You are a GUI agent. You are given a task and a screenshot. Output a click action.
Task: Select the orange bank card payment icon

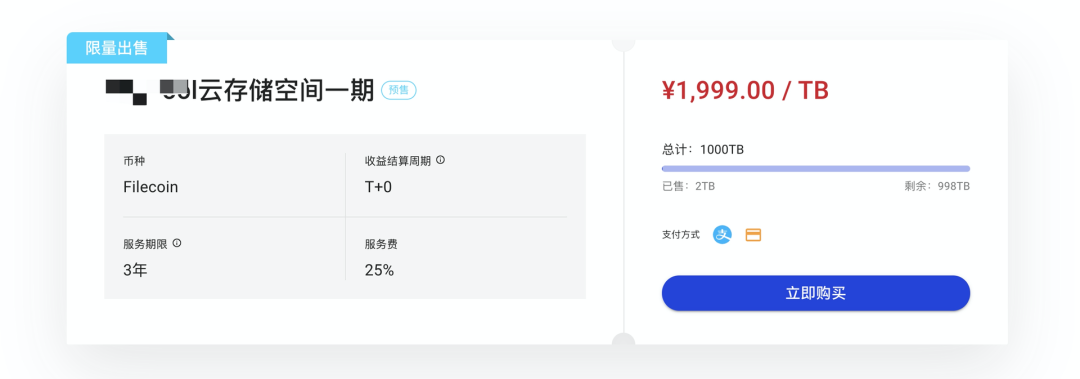(x=754, y=236)
